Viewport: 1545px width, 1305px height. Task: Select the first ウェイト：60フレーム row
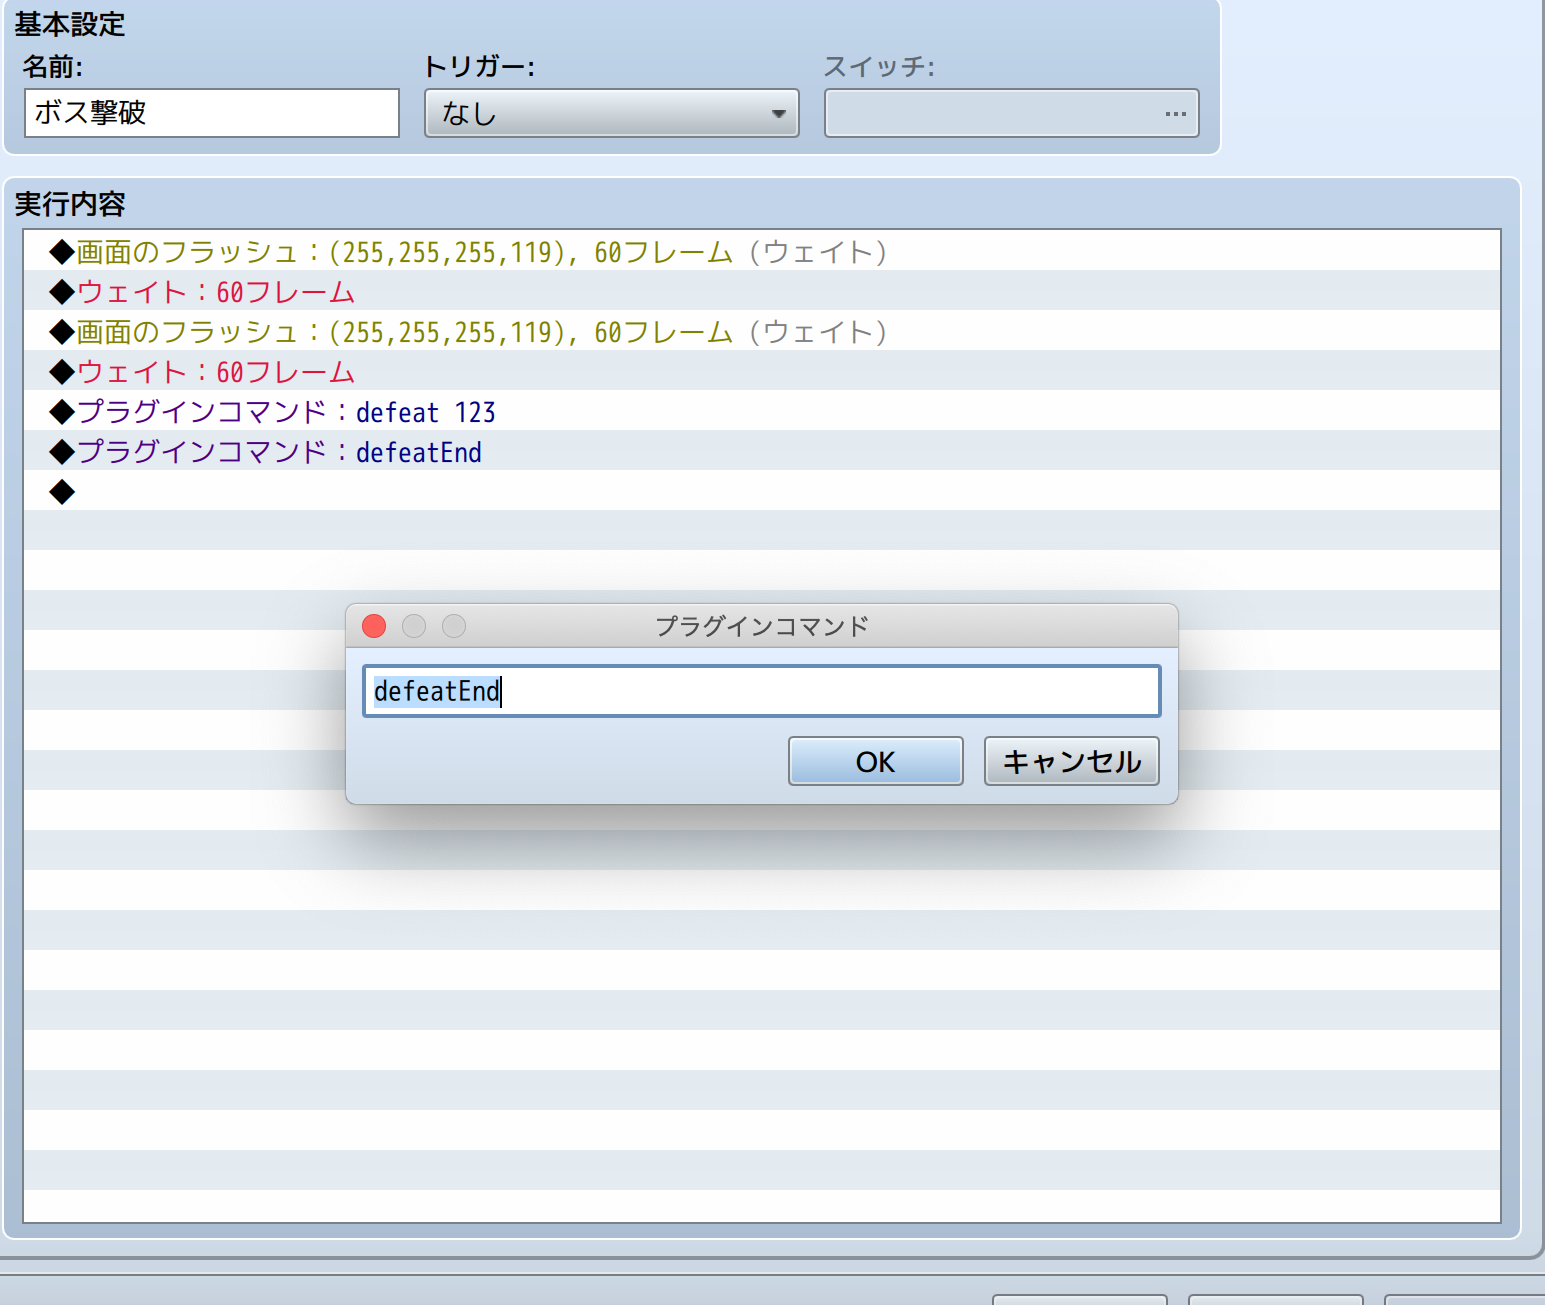pyautogui.click(x=215, y=292)
